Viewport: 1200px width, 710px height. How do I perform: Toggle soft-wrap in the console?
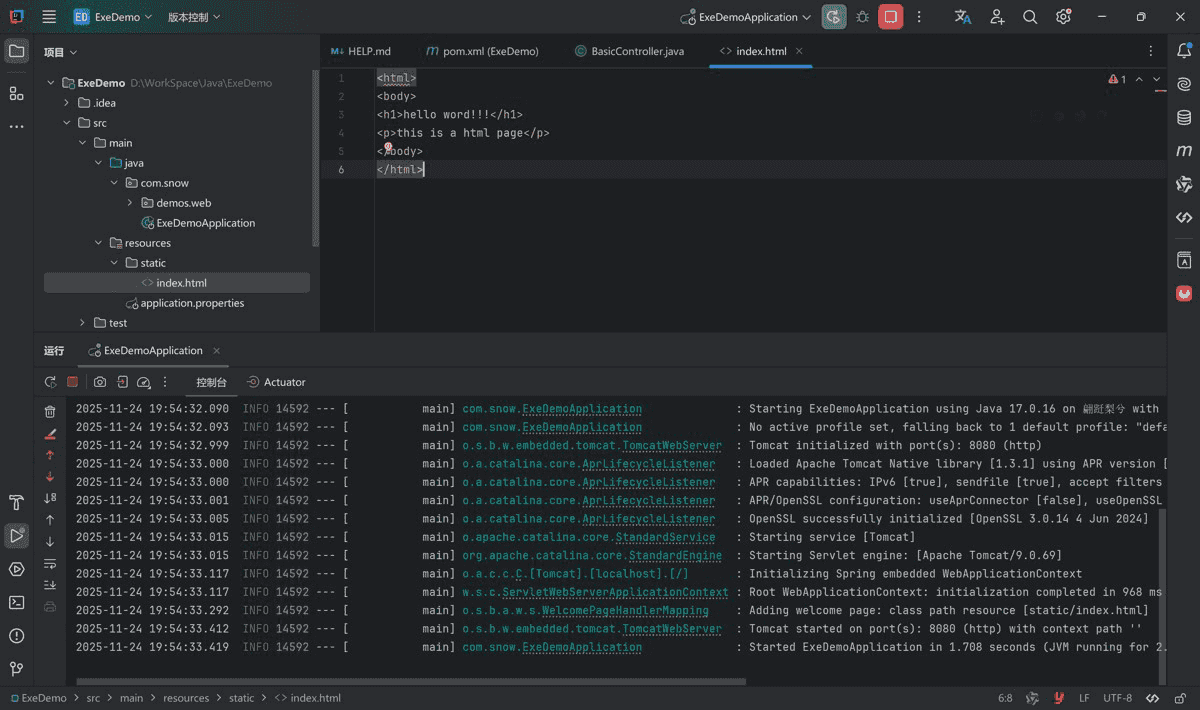[50, 564]
